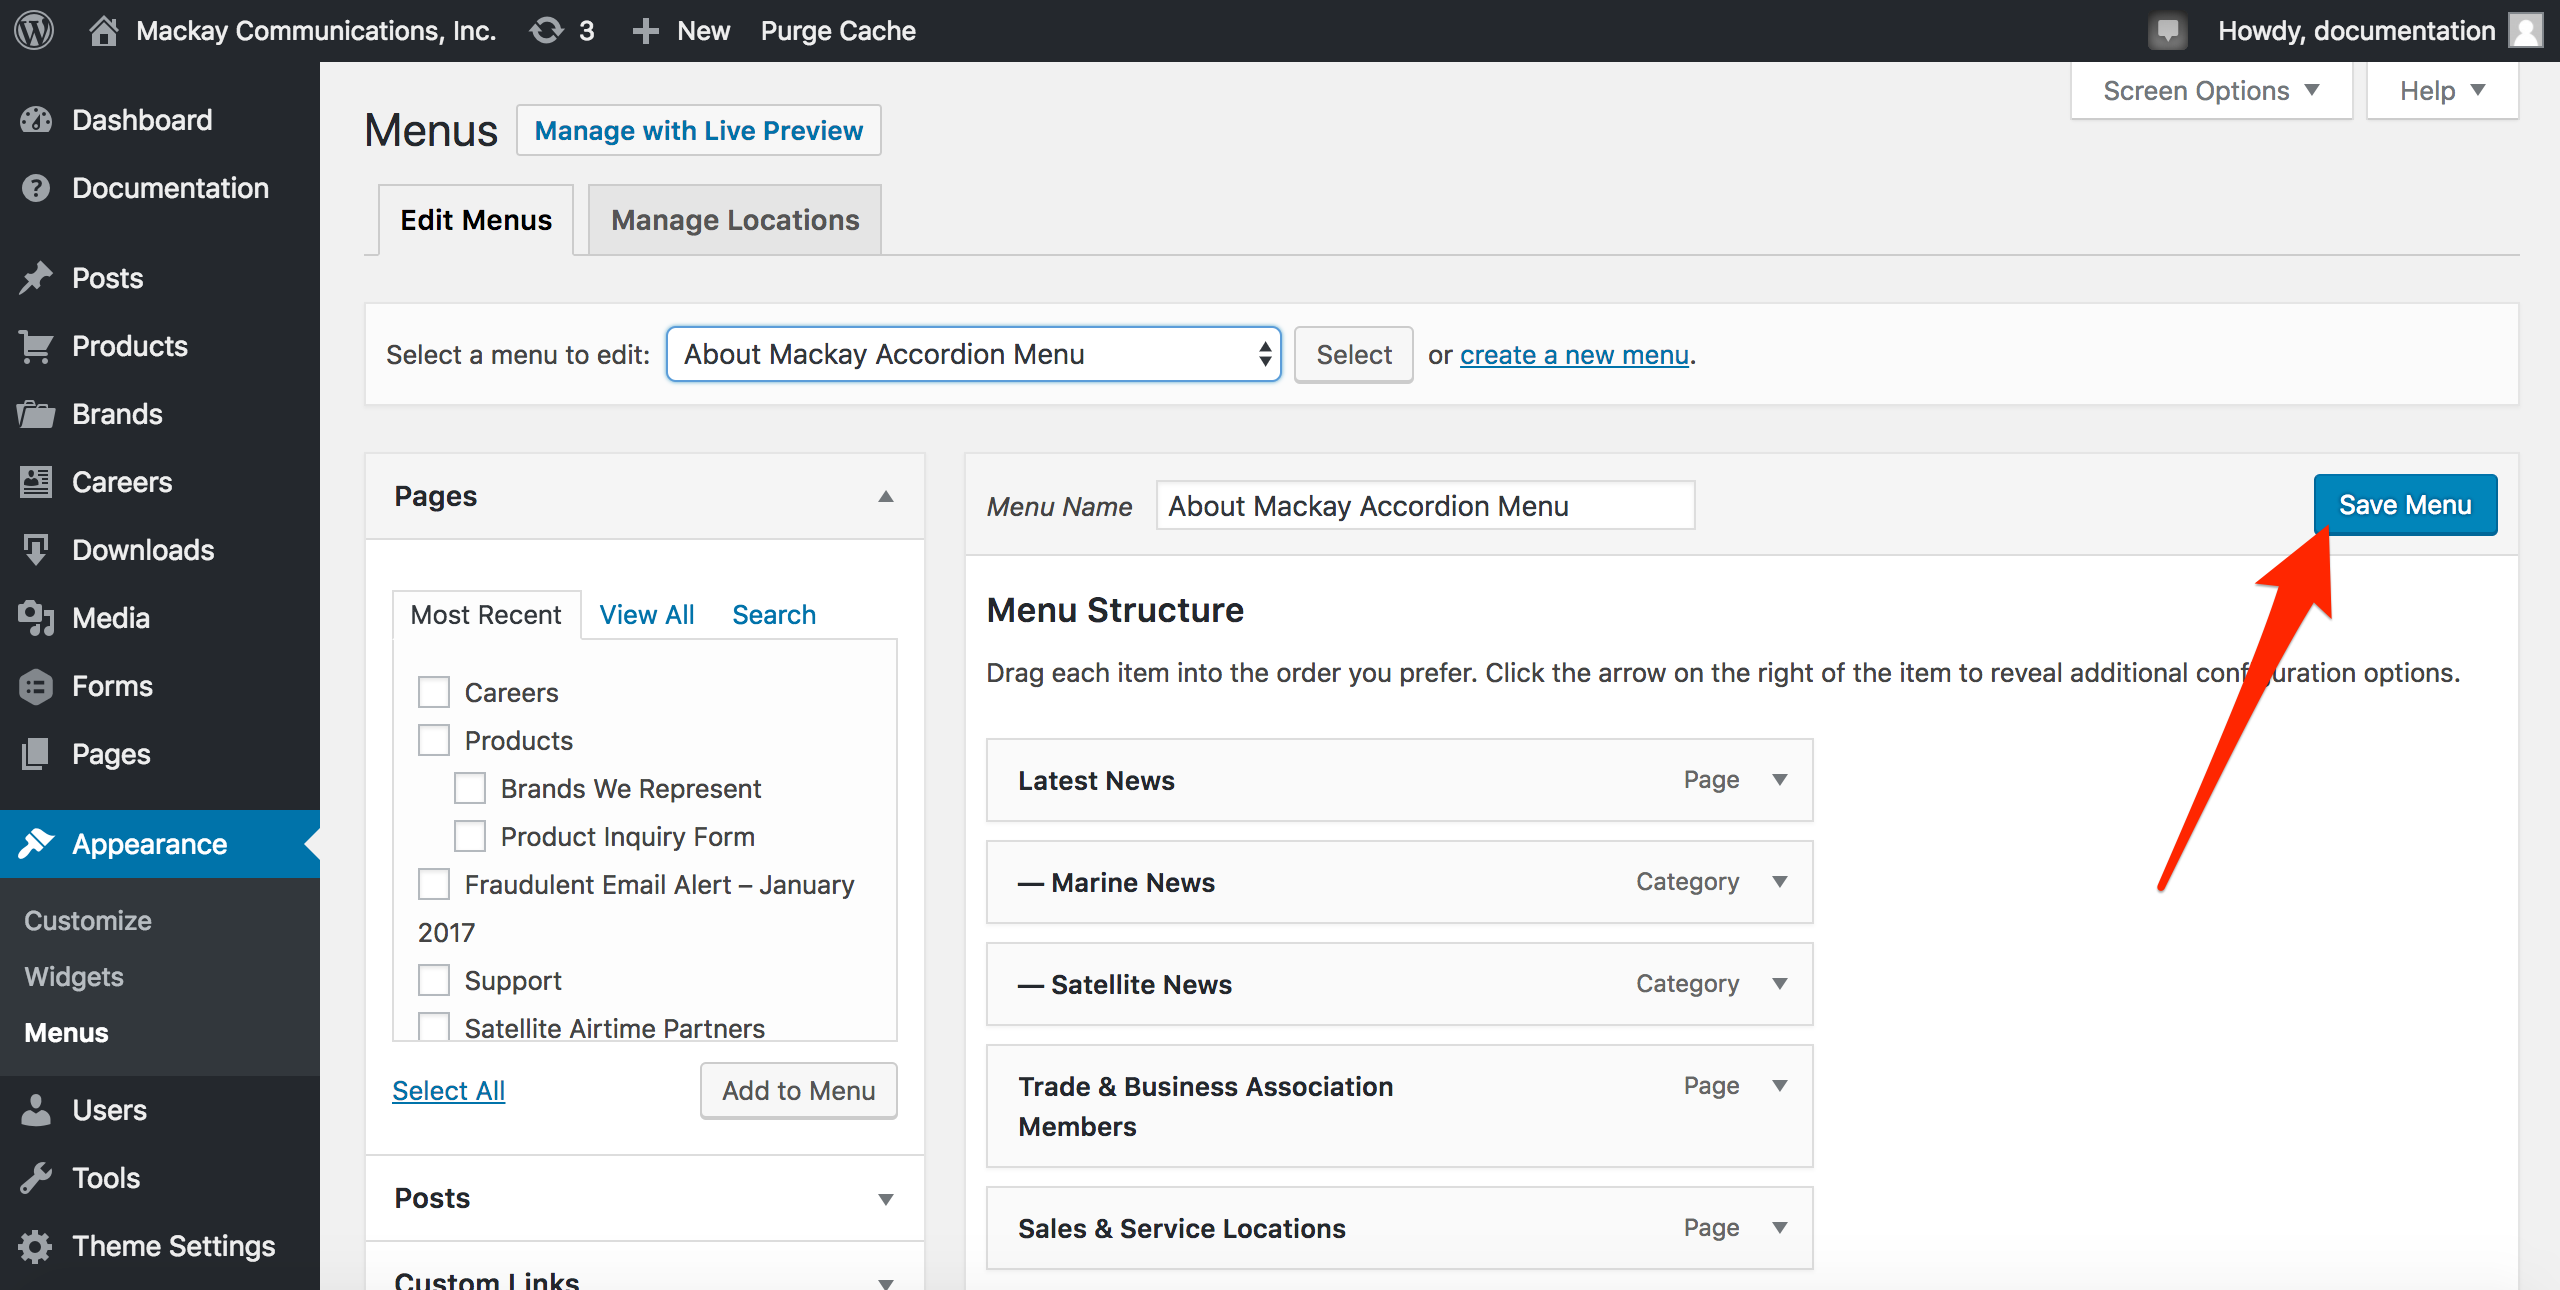This screenshot has width=2560, height=1290.
Task: Click the Appearance paintbrush icon
Action: [x=36, y=844]
